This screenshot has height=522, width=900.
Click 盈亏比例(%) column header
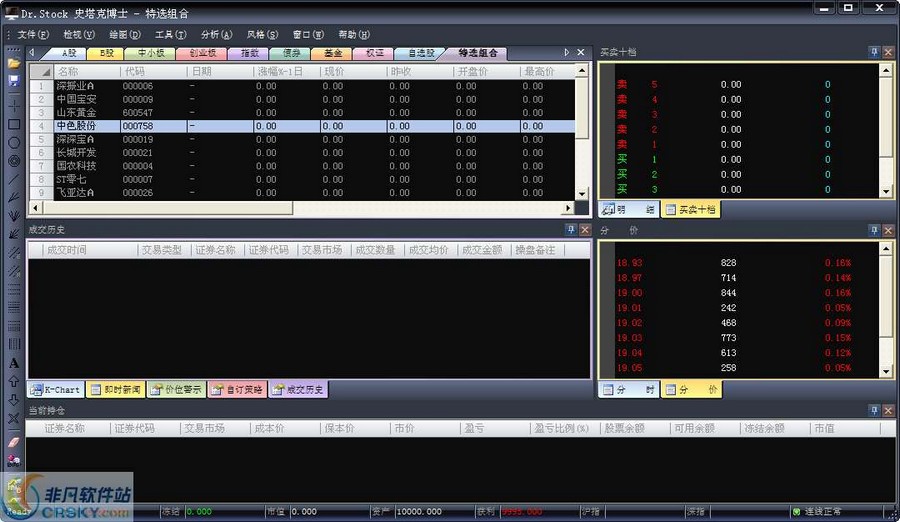click(x=565, y=428)
